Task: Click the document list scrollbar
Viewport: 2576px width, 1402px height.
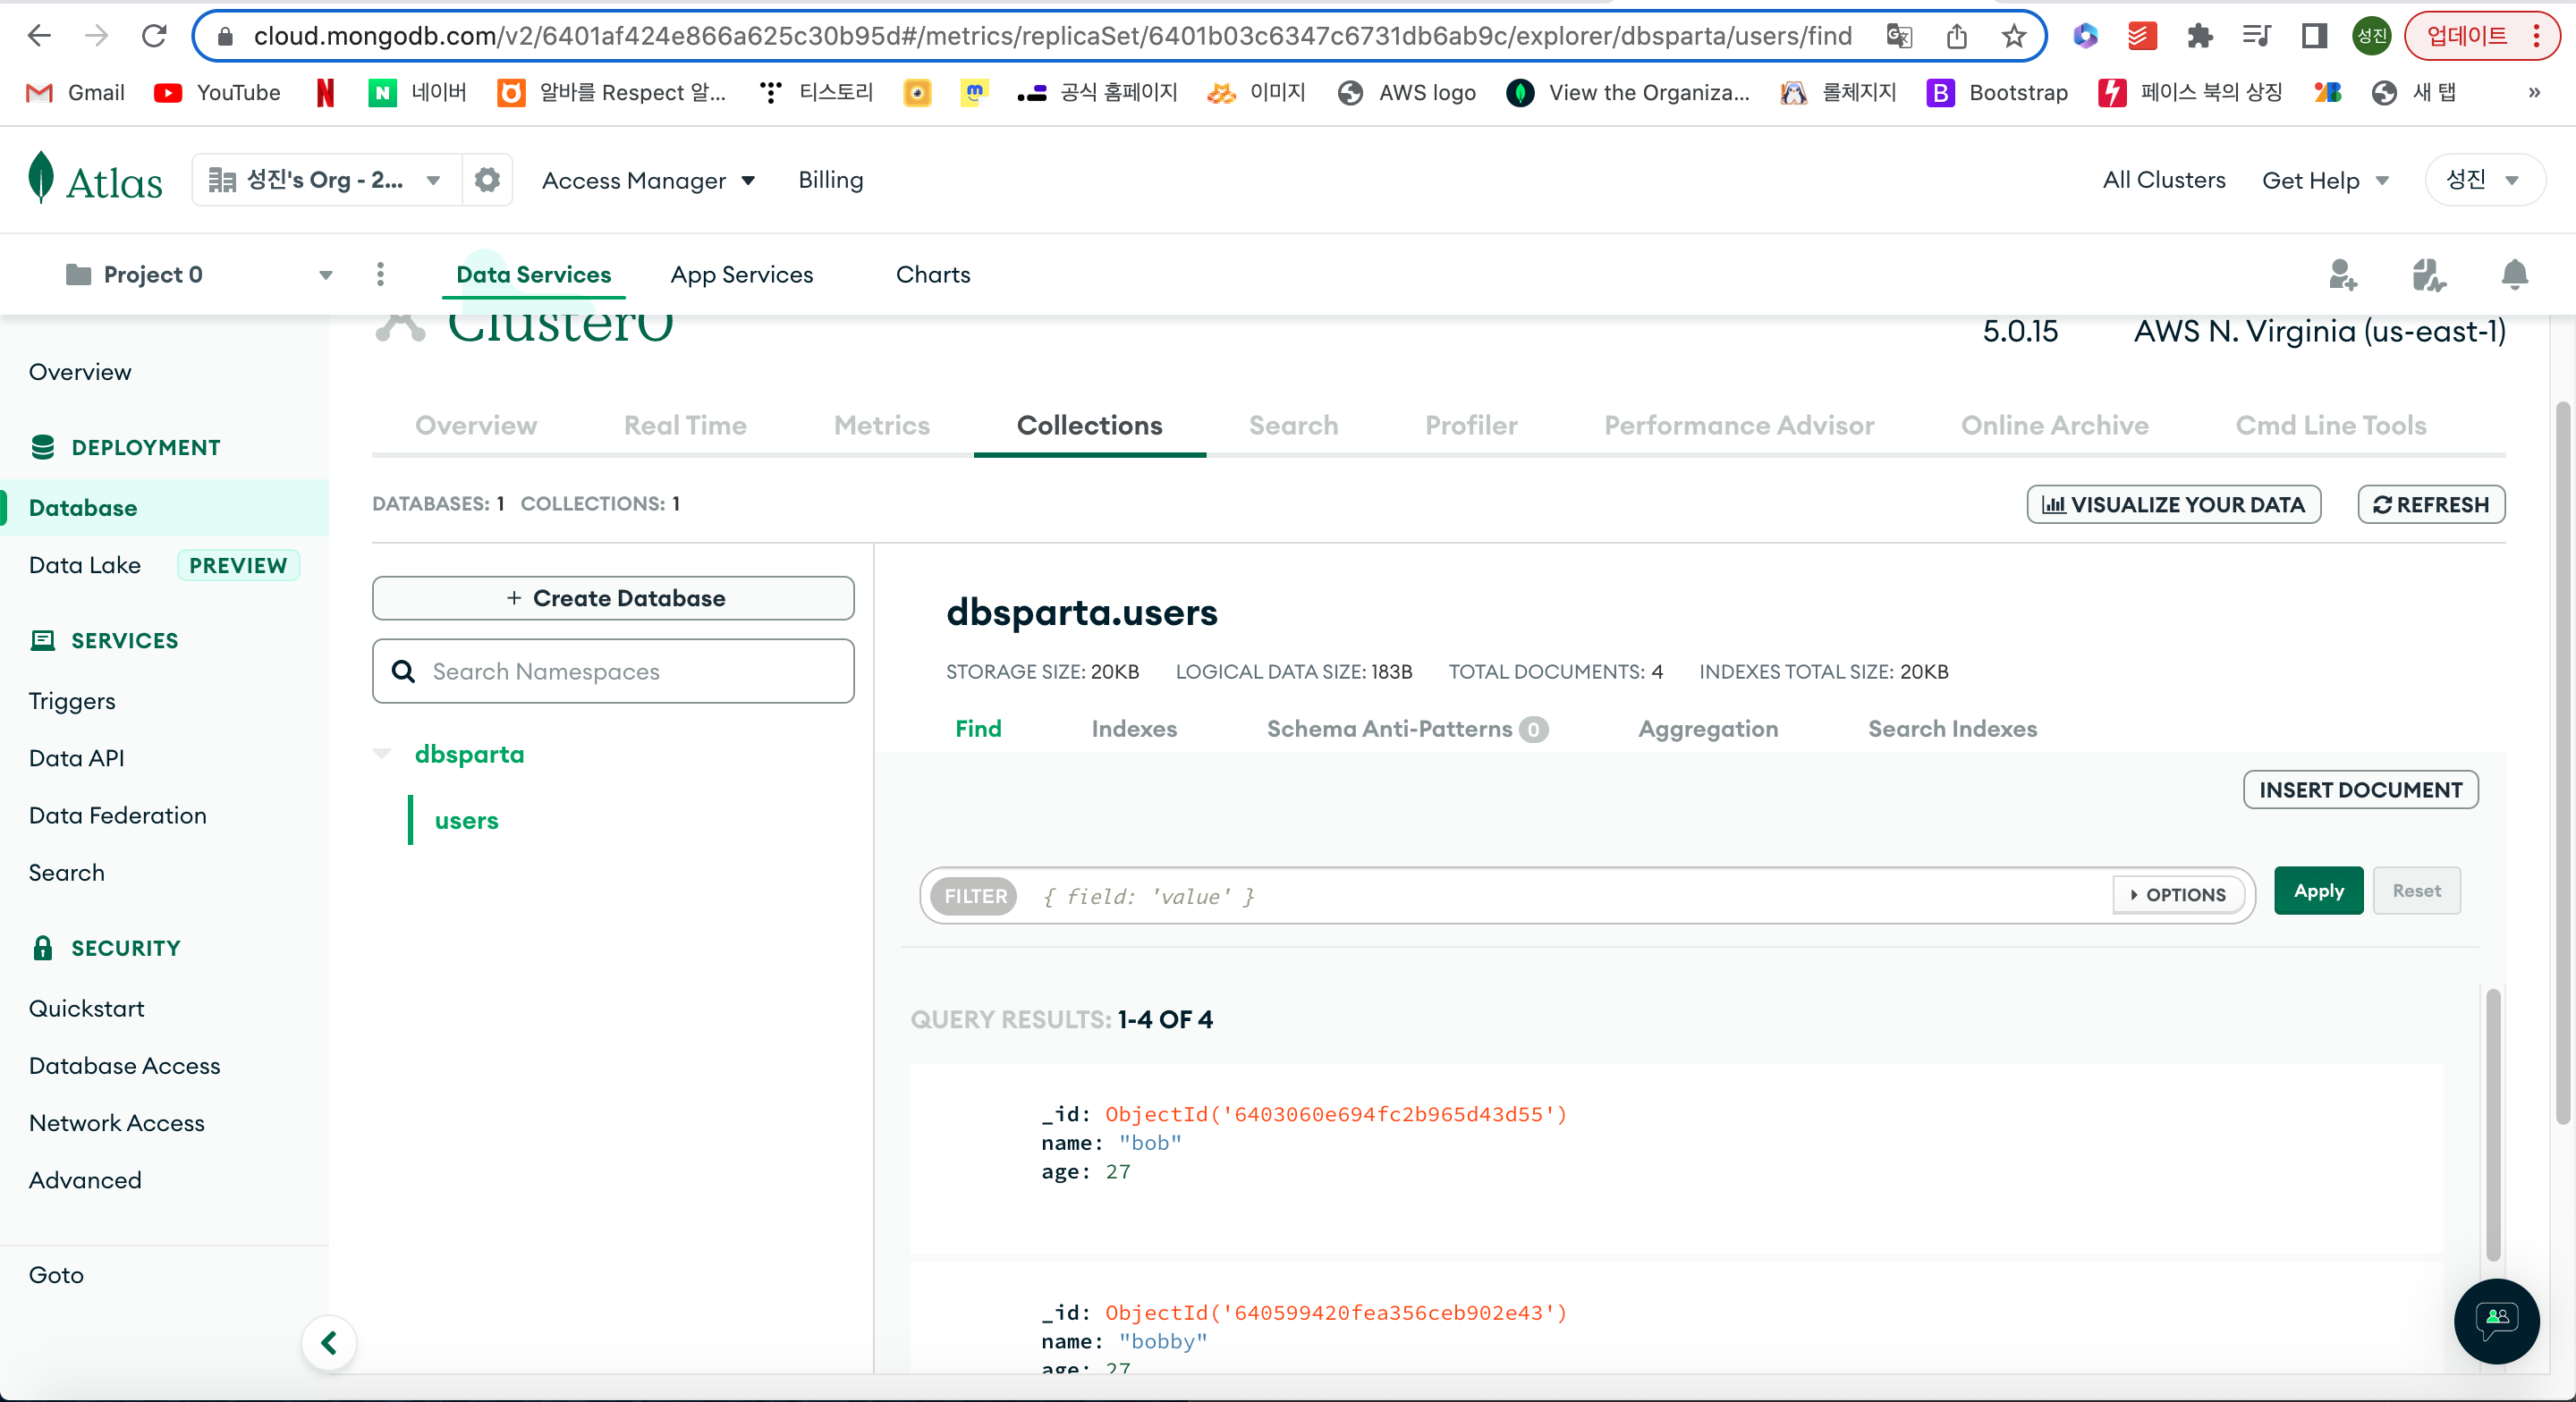Action: (x=2493, y=1125)
